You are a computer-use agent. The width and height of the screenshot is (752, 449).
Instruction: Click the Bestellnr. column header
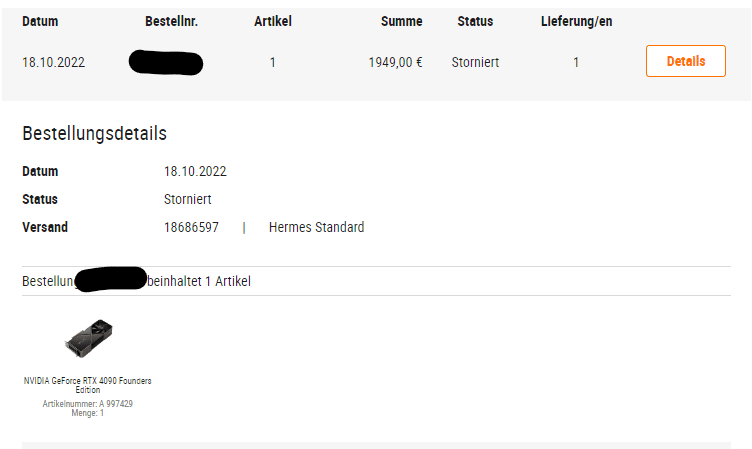171,22
